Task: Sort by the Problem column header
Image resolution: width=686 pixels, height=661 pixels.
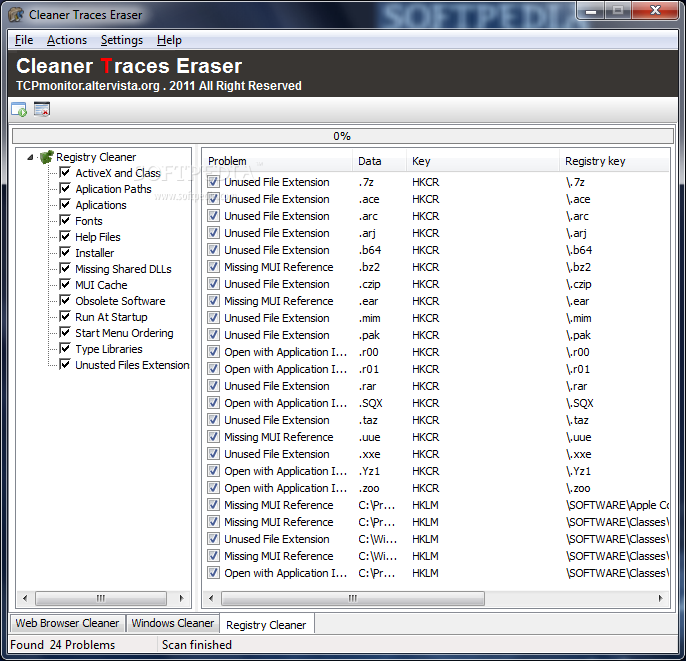Action: (277, 161)
